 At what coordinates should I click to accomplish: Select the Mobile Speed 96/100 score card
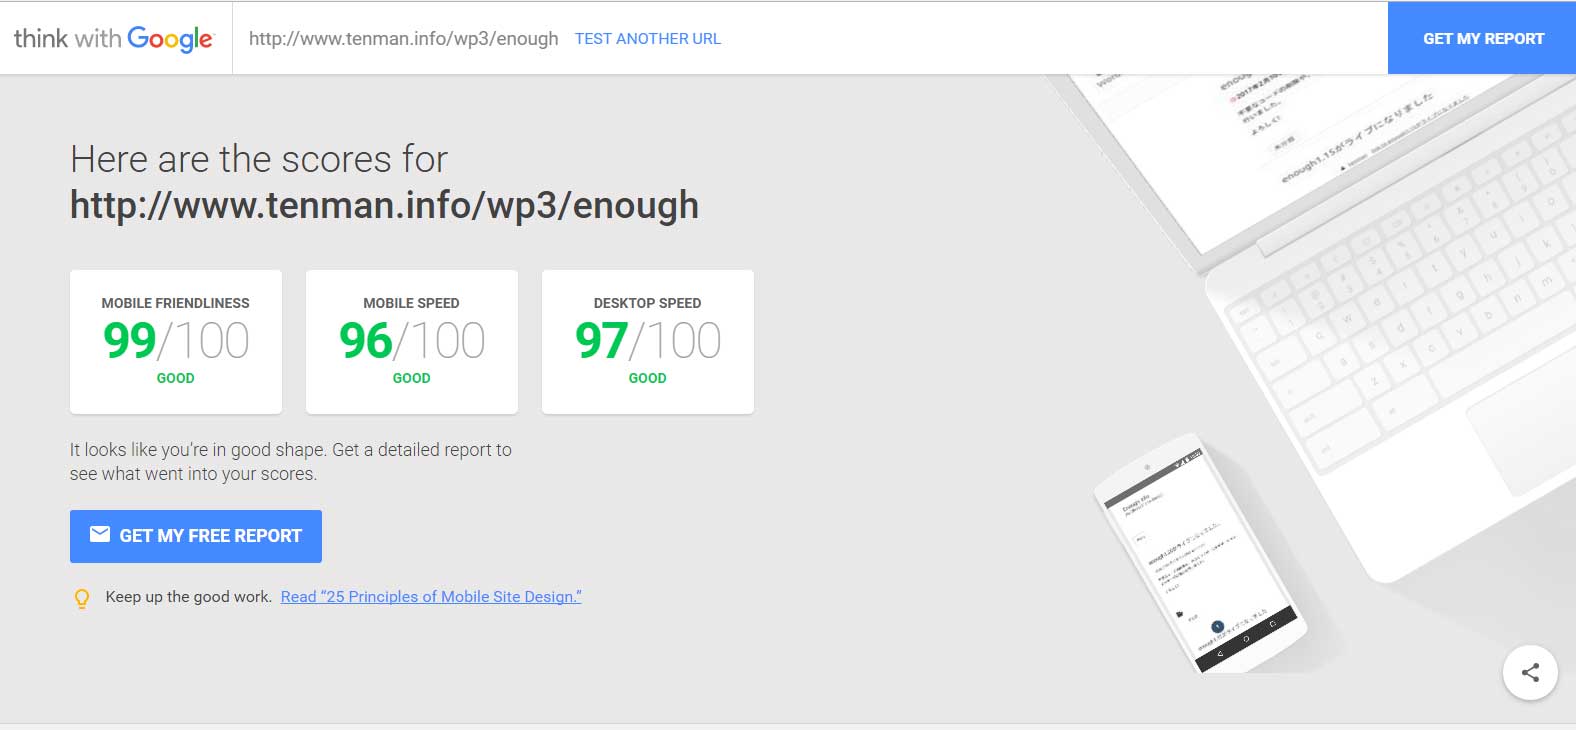click(x=412, y=341)
